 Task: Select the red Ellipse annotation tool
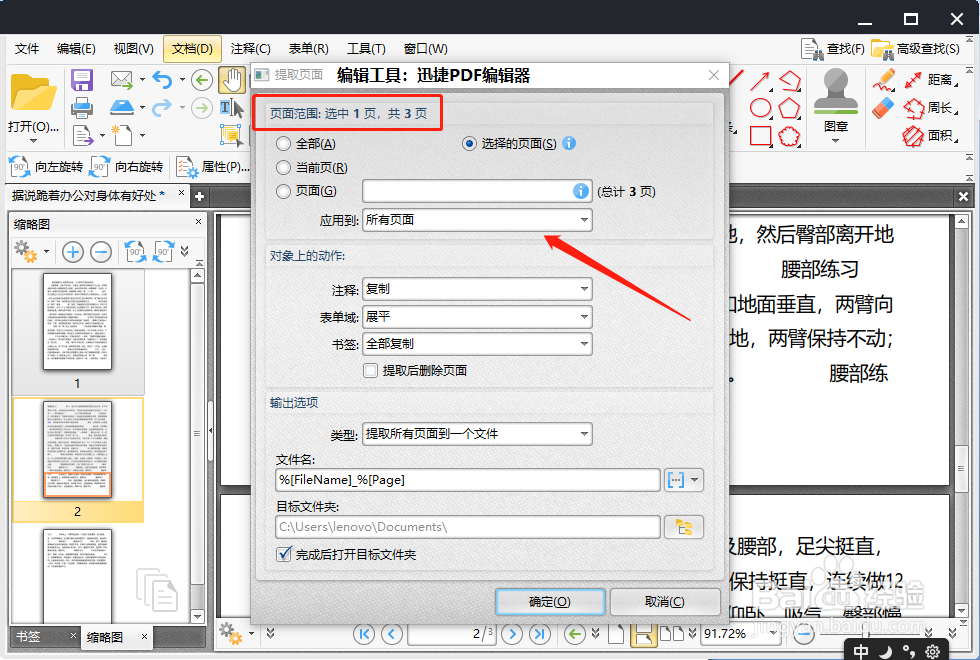(762, 108)
